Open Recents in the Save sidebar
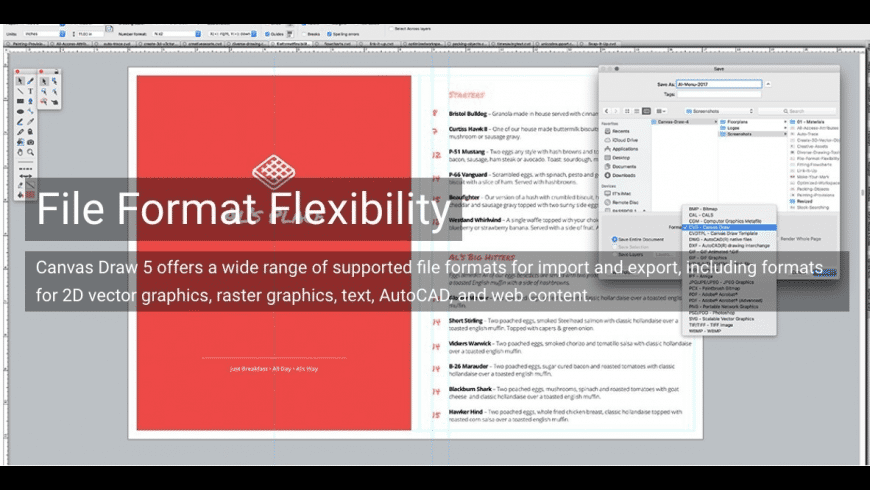870x490 pixels. (x=617, y=131)
